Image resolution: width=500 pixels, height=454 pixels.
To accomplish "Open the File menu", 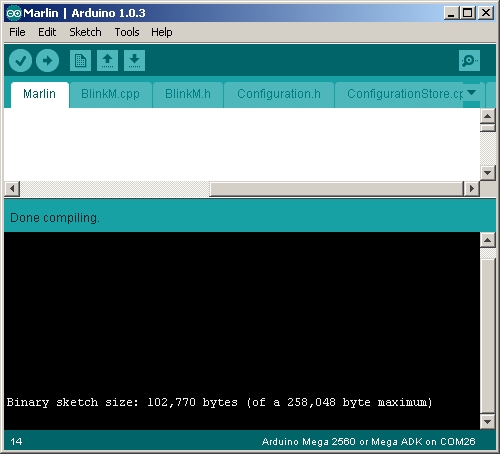I will (17, 32).
